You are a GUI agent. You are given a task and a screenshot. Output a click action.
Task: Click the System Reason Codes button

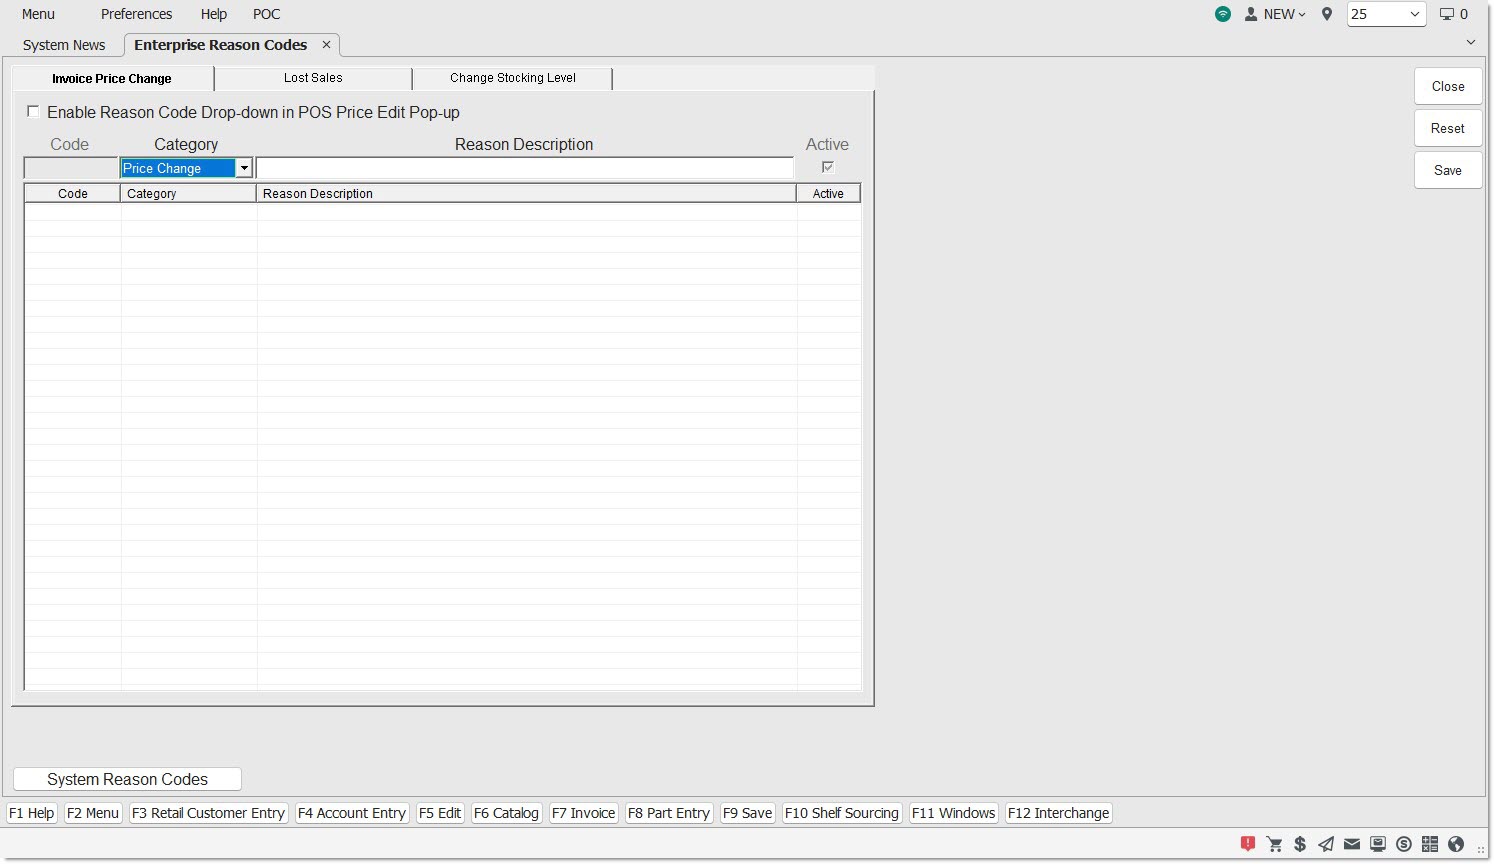[x=127, y=779]
